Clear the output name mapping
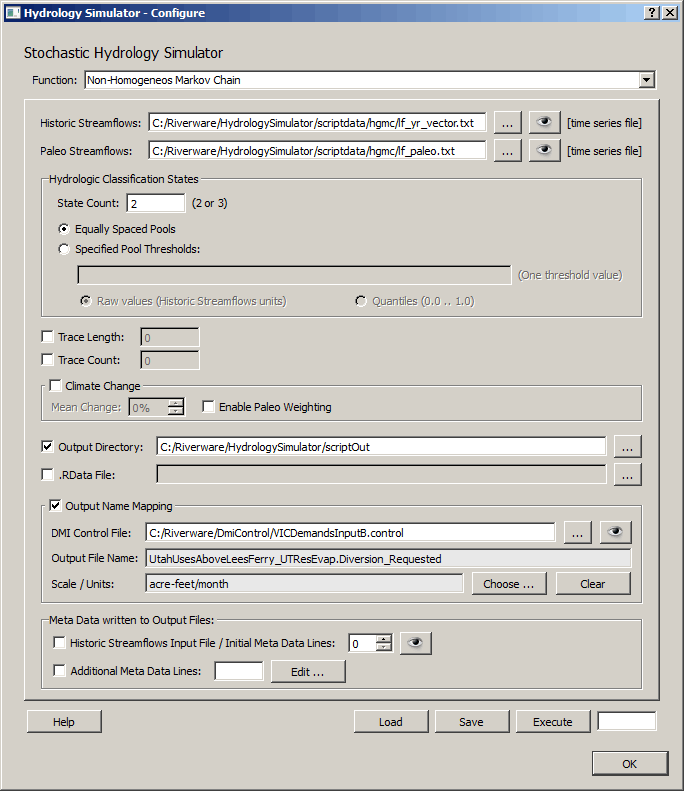 coord(593,584)
